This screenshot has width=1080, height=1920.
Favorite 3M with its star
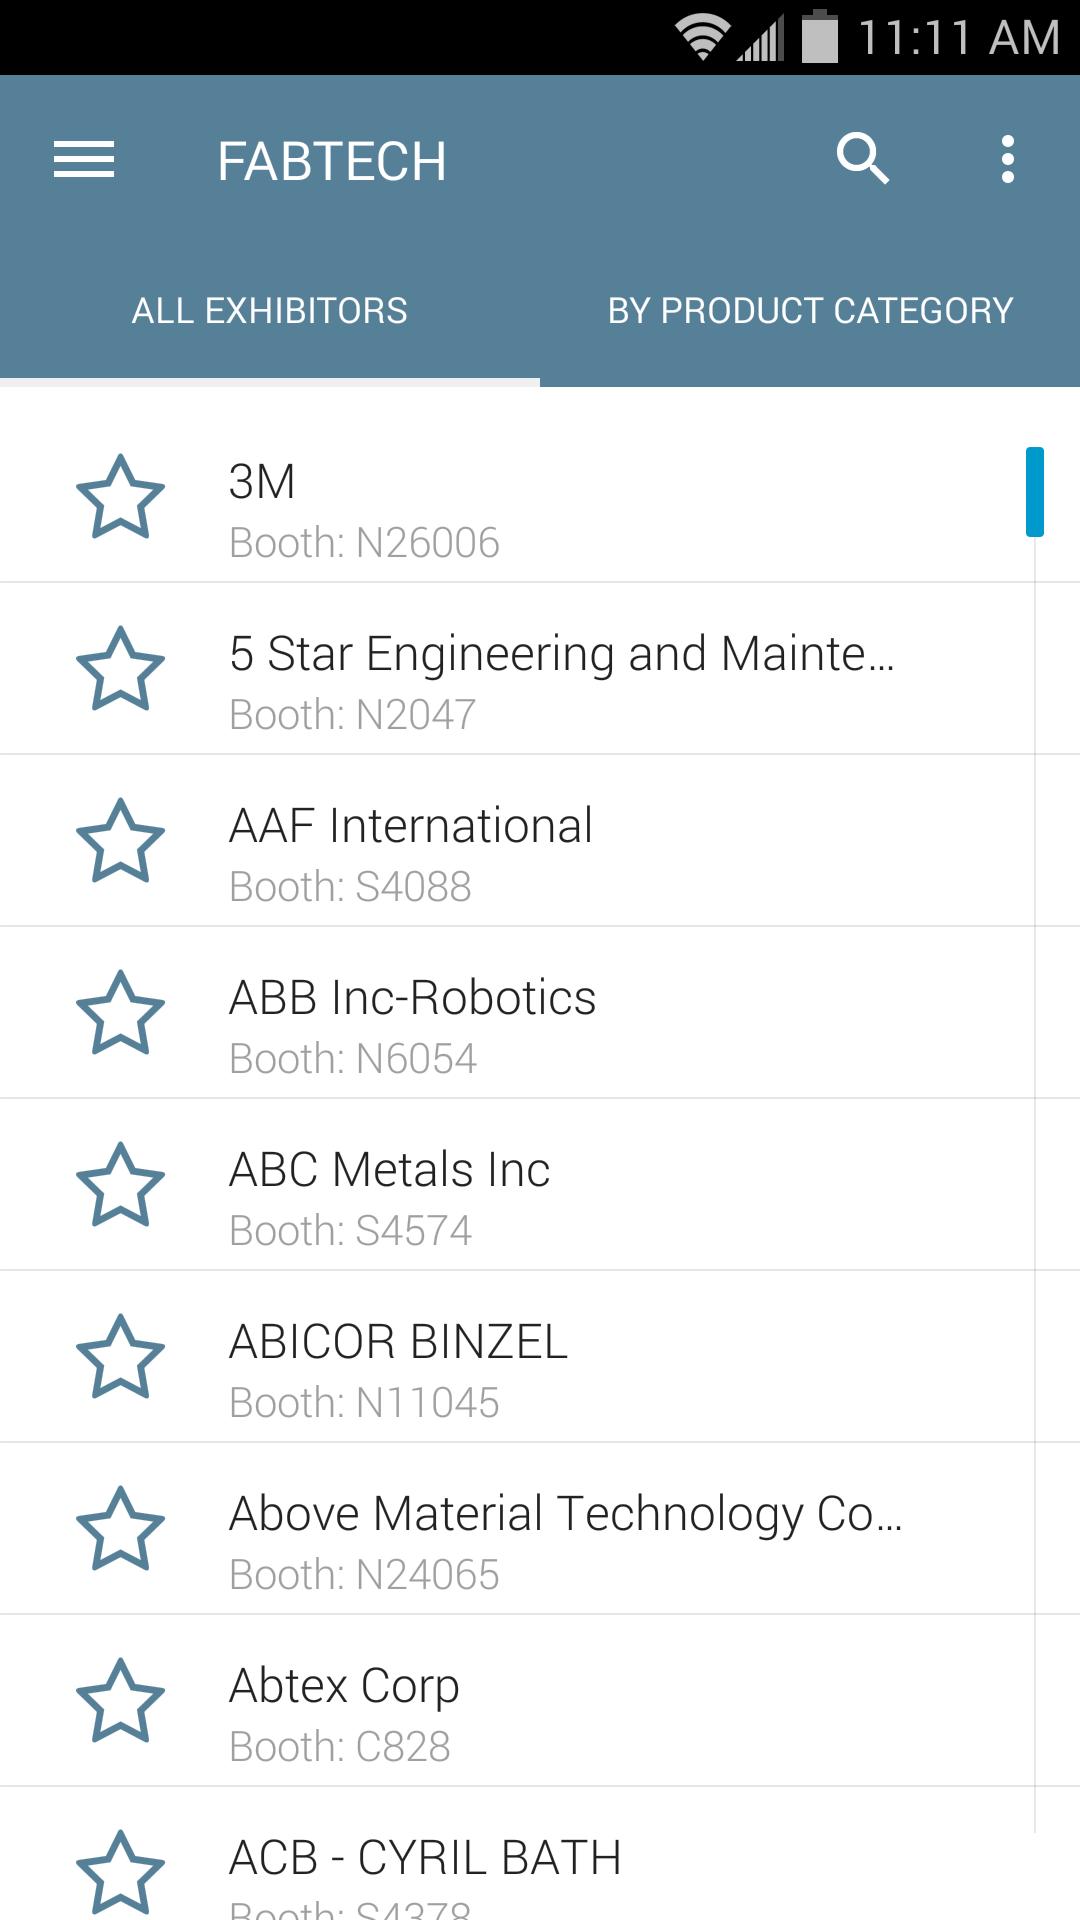[121, 497]
